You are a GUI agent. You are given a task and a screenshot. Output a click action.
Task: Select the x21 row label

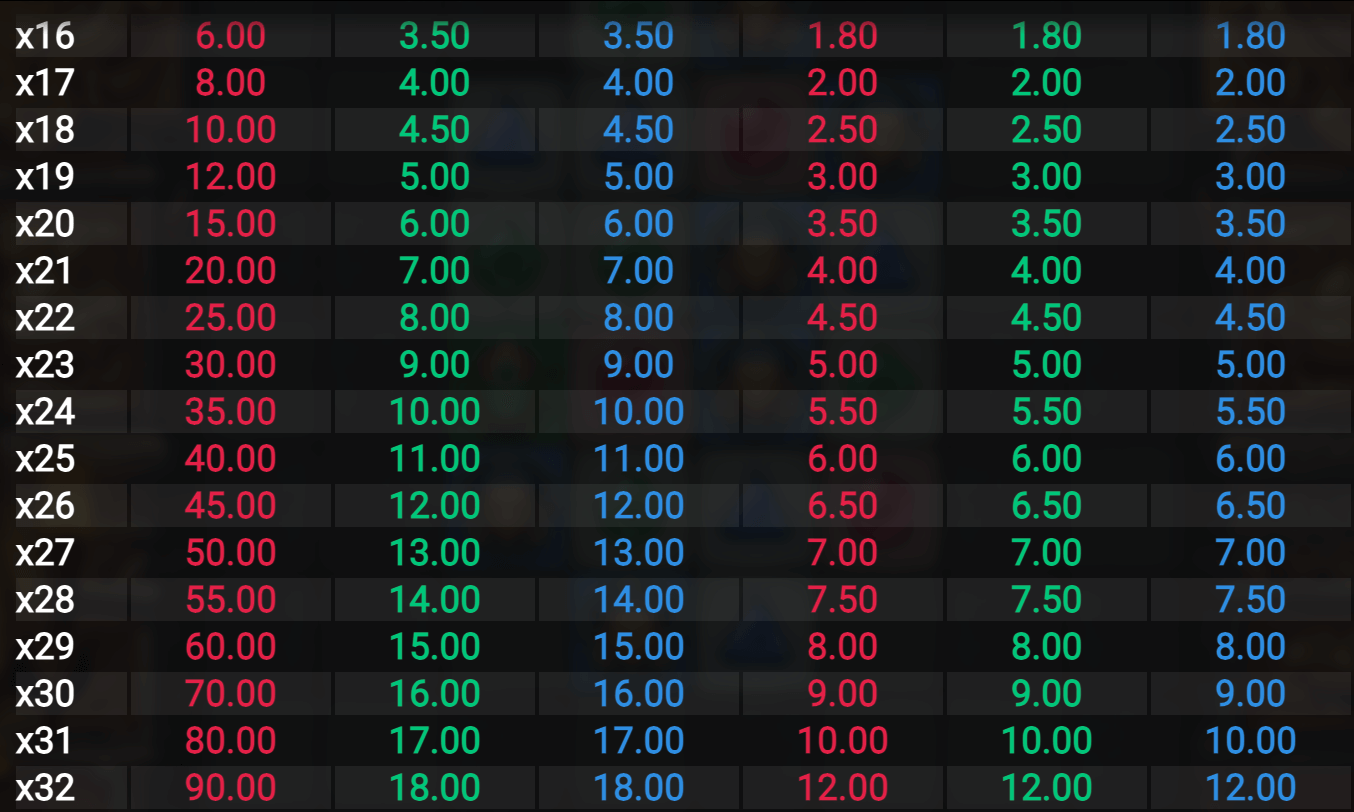(45, 271)
